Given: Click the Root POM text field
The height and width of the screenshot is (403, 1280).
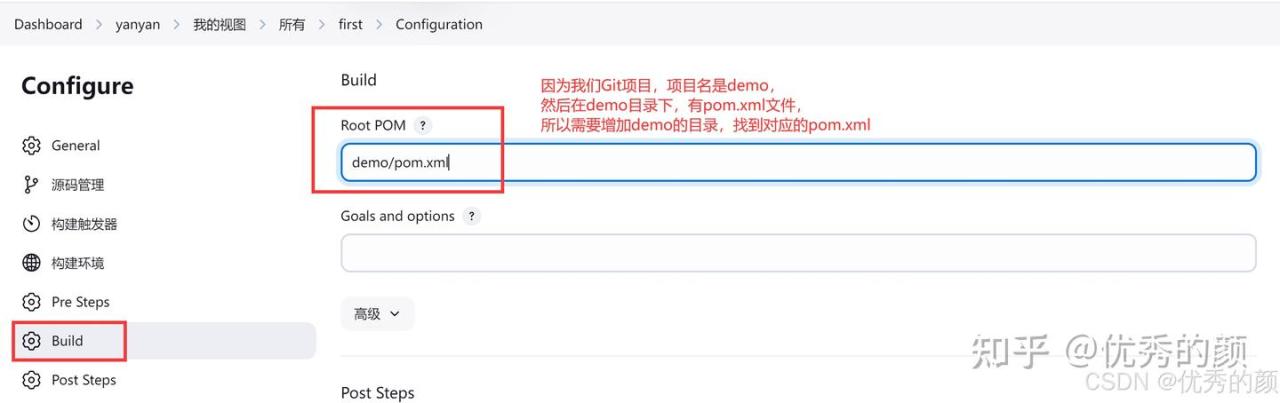Looking at the screenshot, I should point(797,162).
